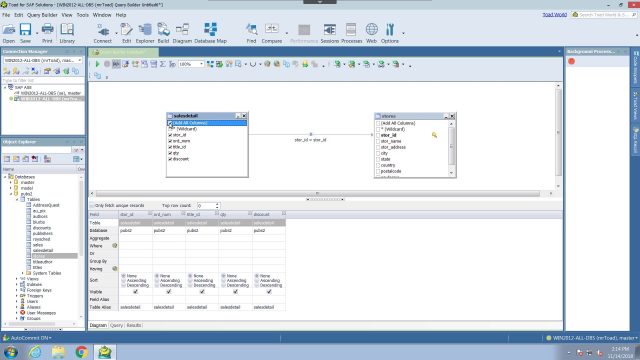
Task: Switch to the Results tab
Action: [x=133, y=325]
